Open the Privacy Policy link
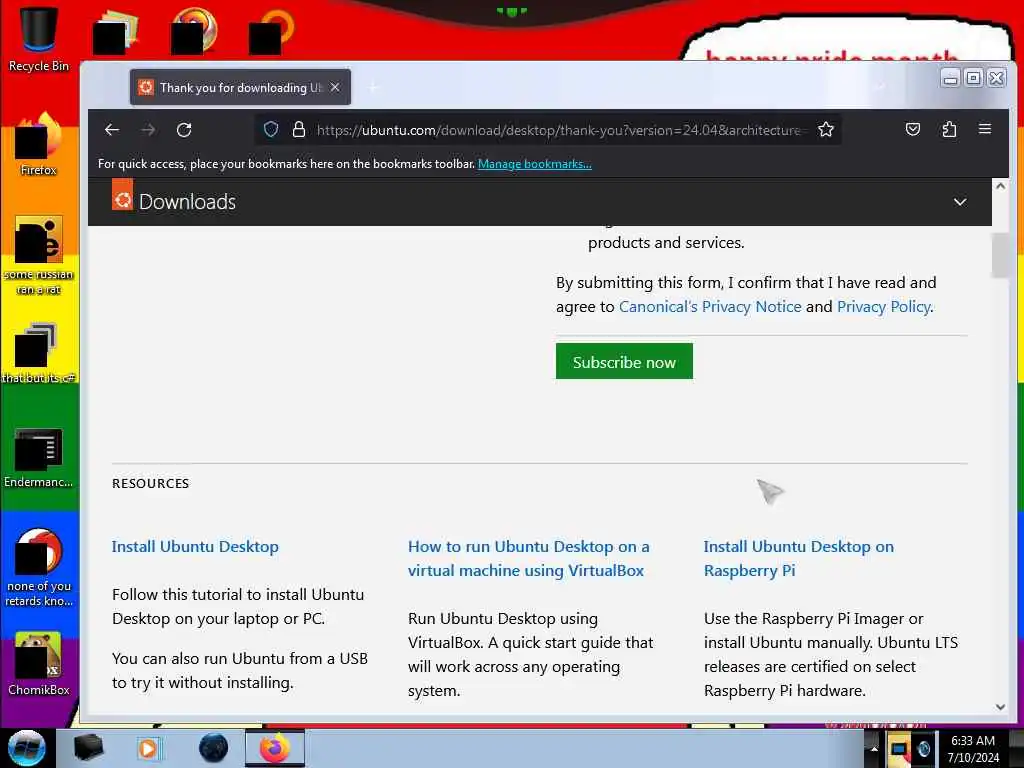This screenshot has width=1024, height=768. pos(884,306)
